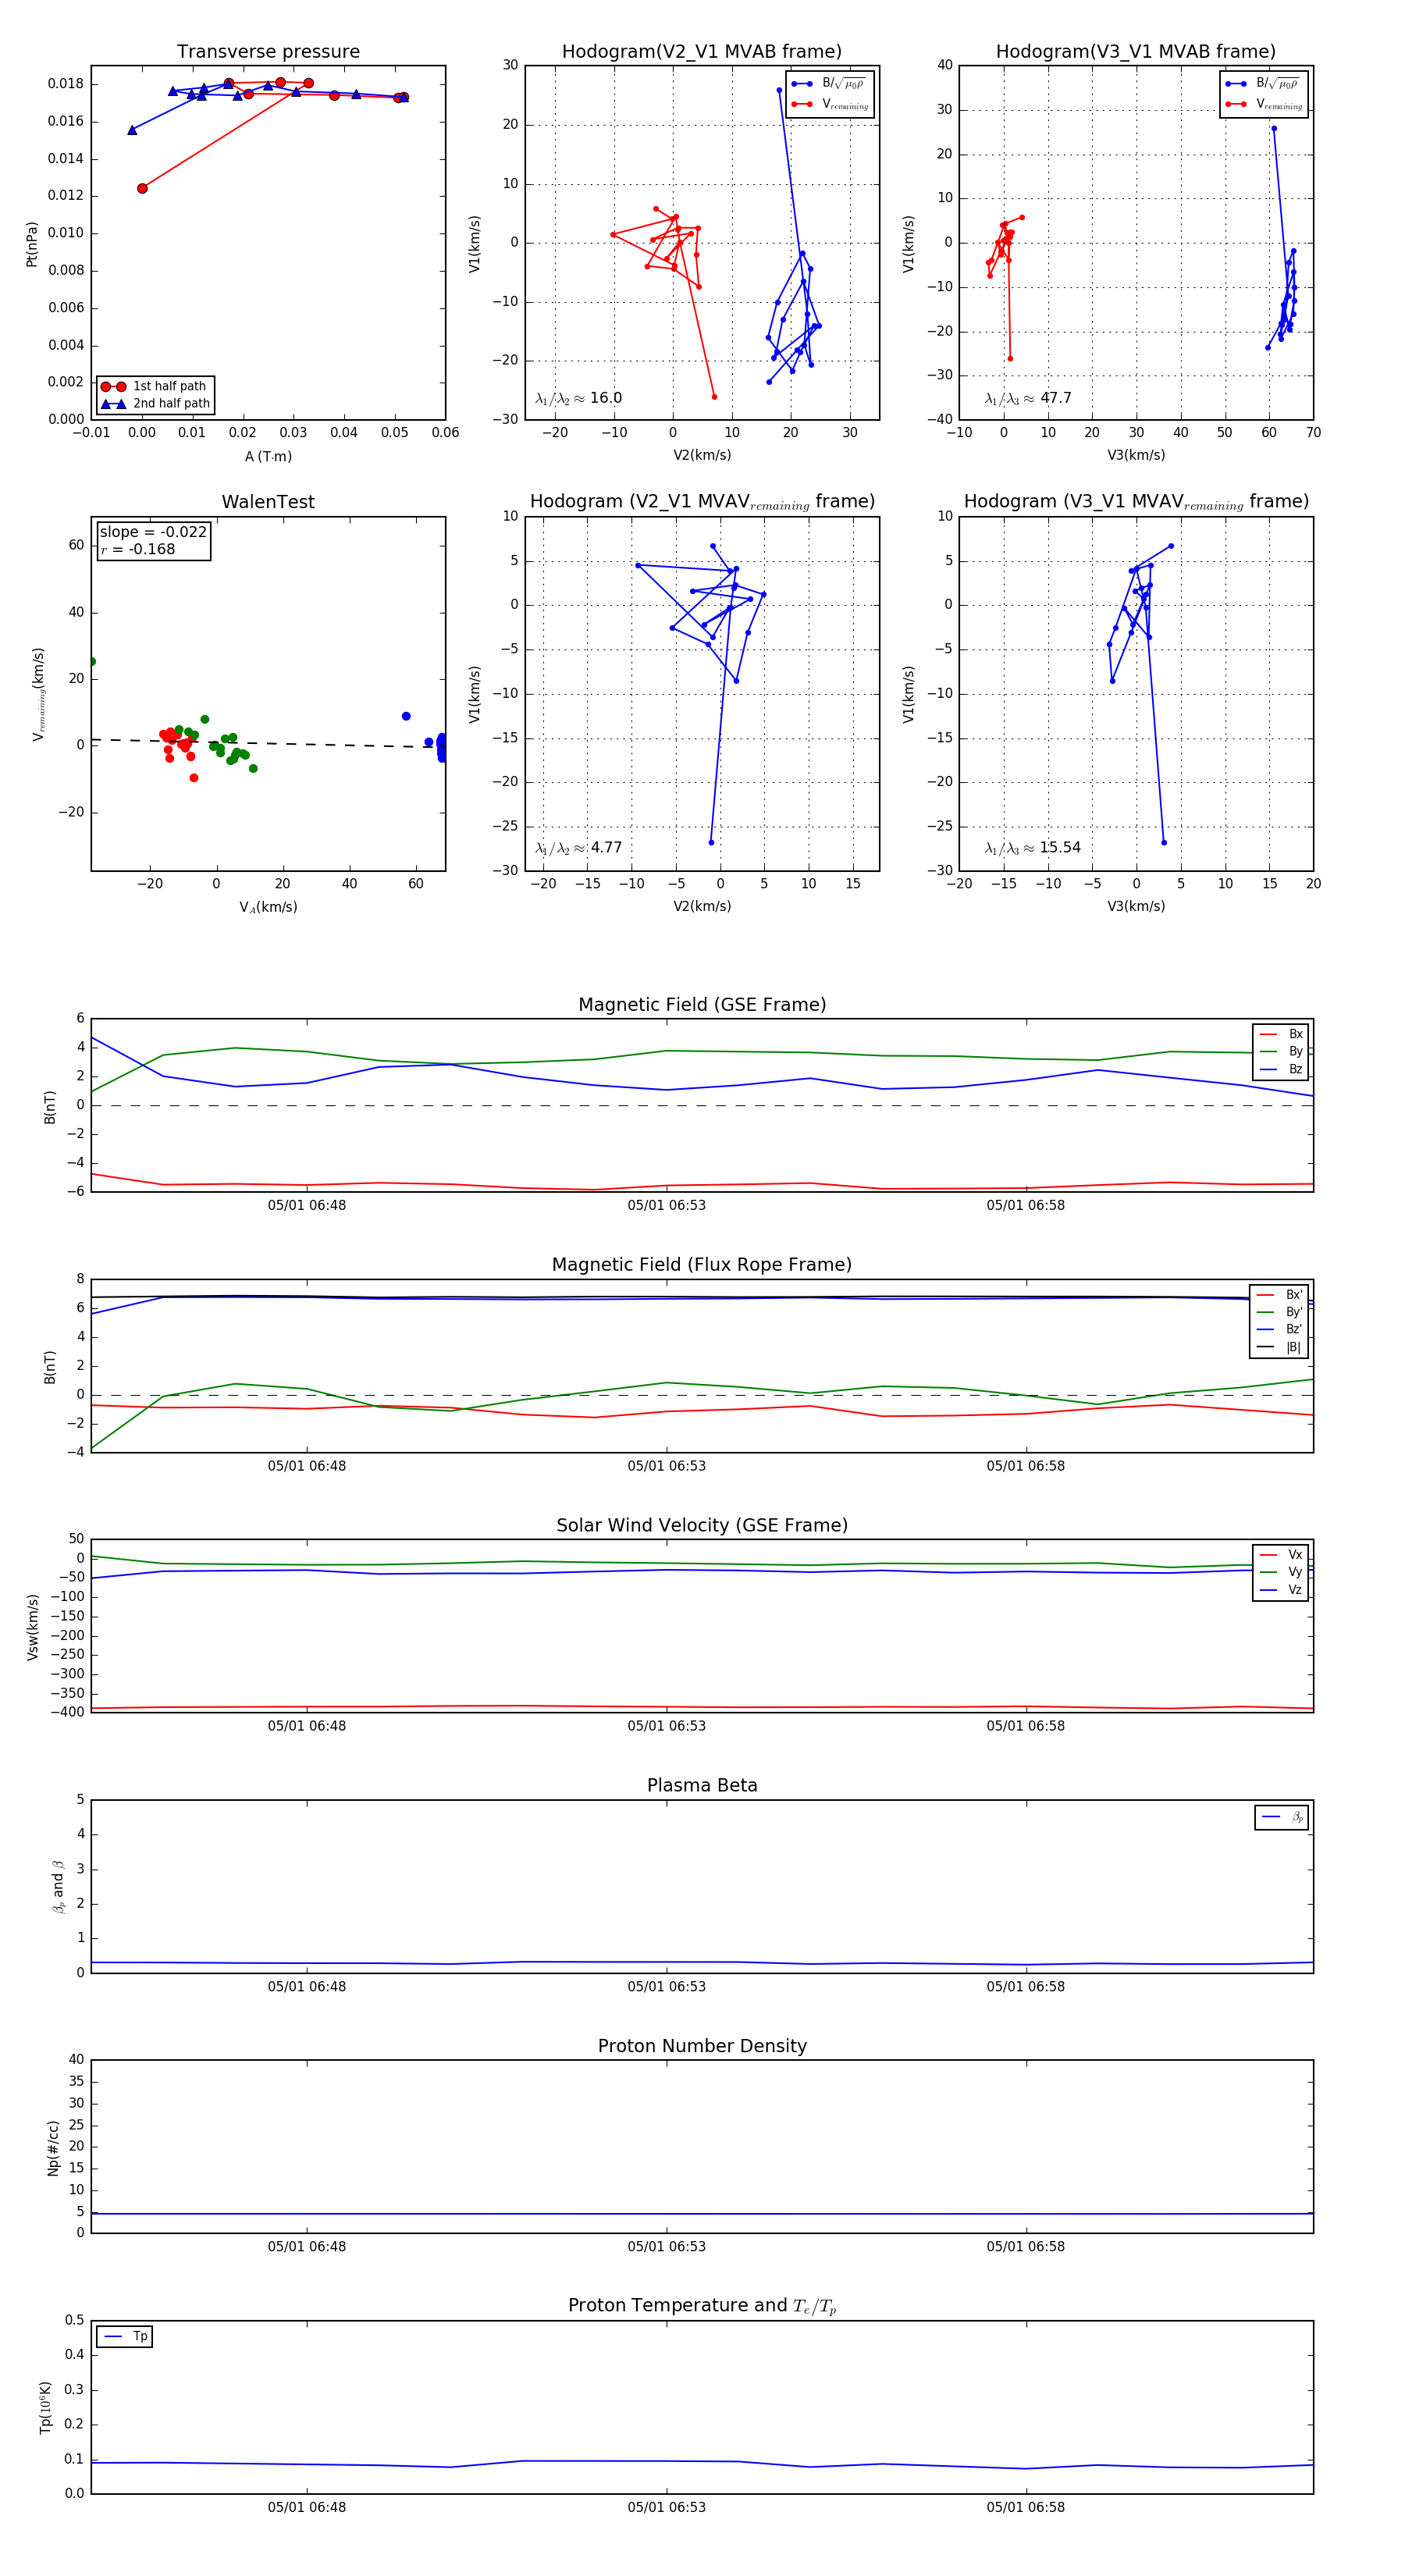Select "Bz'" in flux rope legend
This screenshot has width=1405, height=2576.
click(1280, 1329)
